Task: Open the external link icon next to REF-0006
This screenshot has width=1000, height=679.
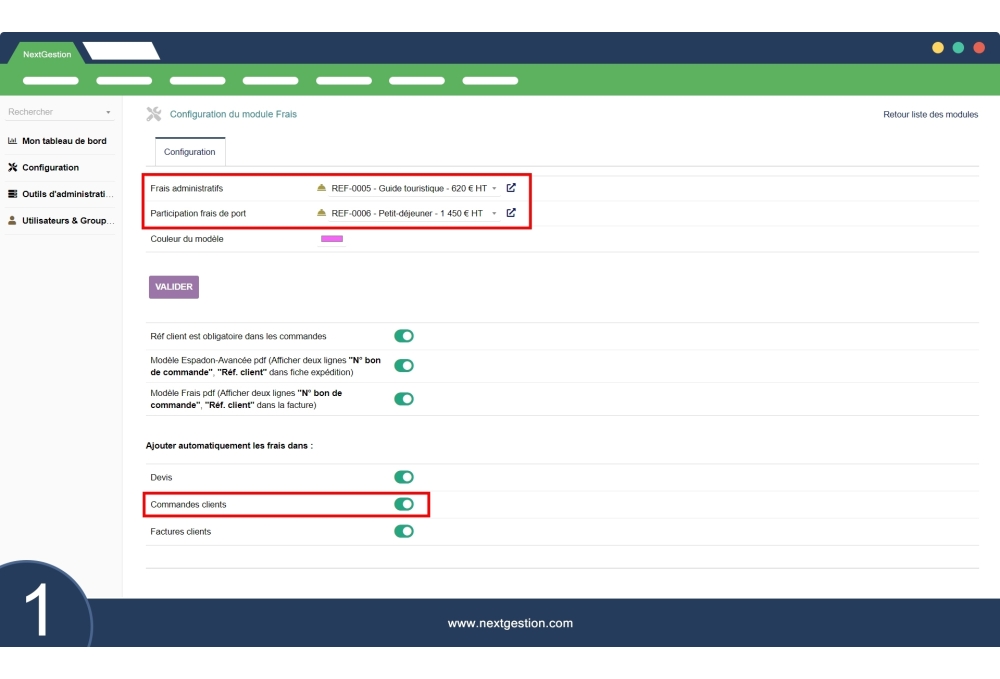Action: click(511, 213)
